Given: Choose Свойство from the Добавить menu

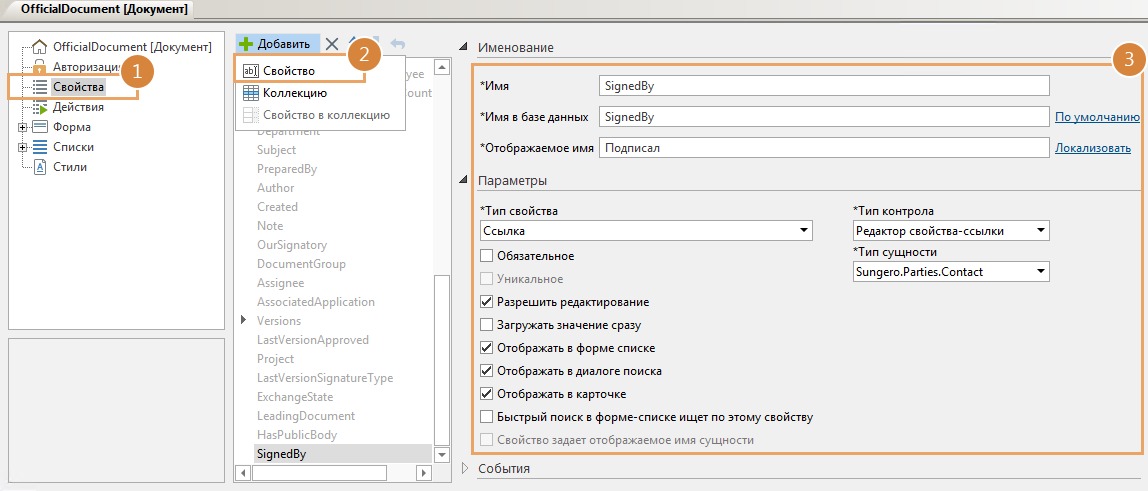Looking at the screenshot, I should 289,71.
